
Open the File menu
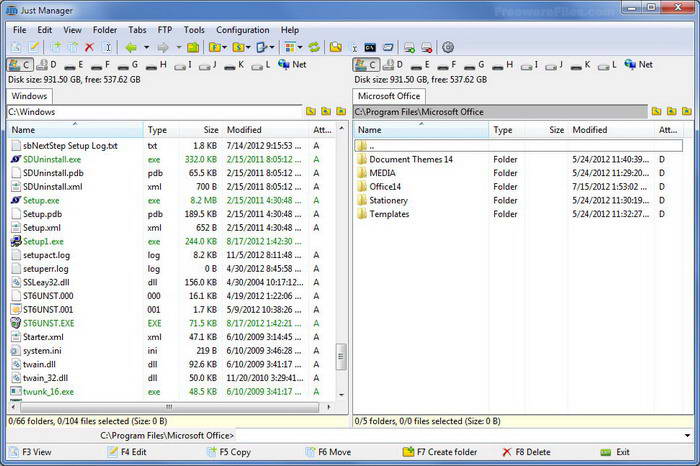pyautogui.click(x=19, y=30)
